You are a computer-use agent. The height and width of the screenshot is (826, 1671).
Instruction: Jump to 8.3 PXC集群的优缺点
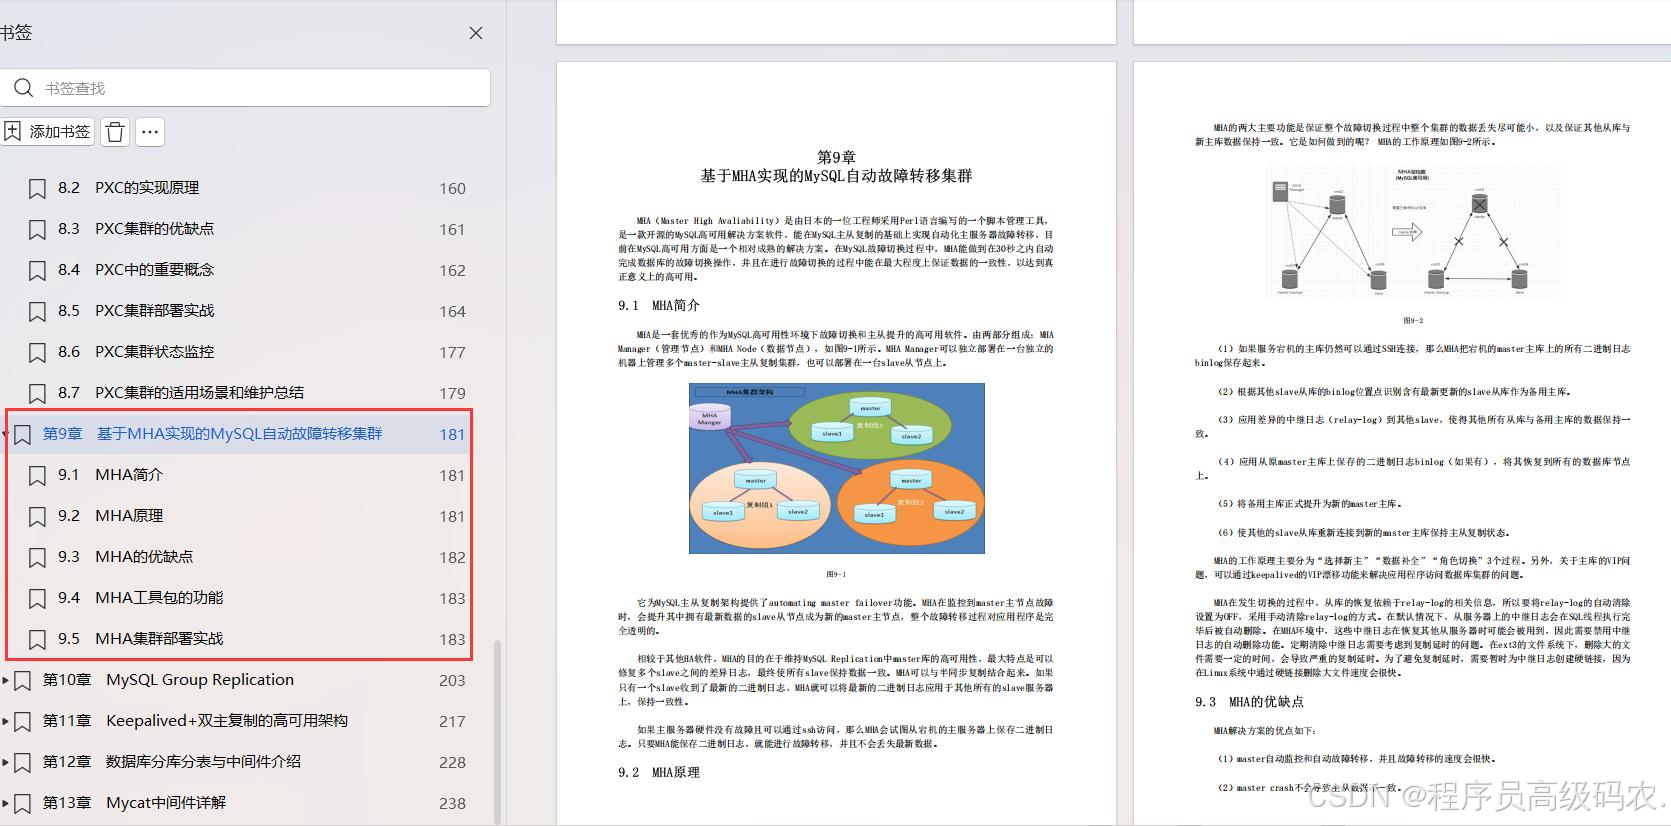[x=136, y=229]
